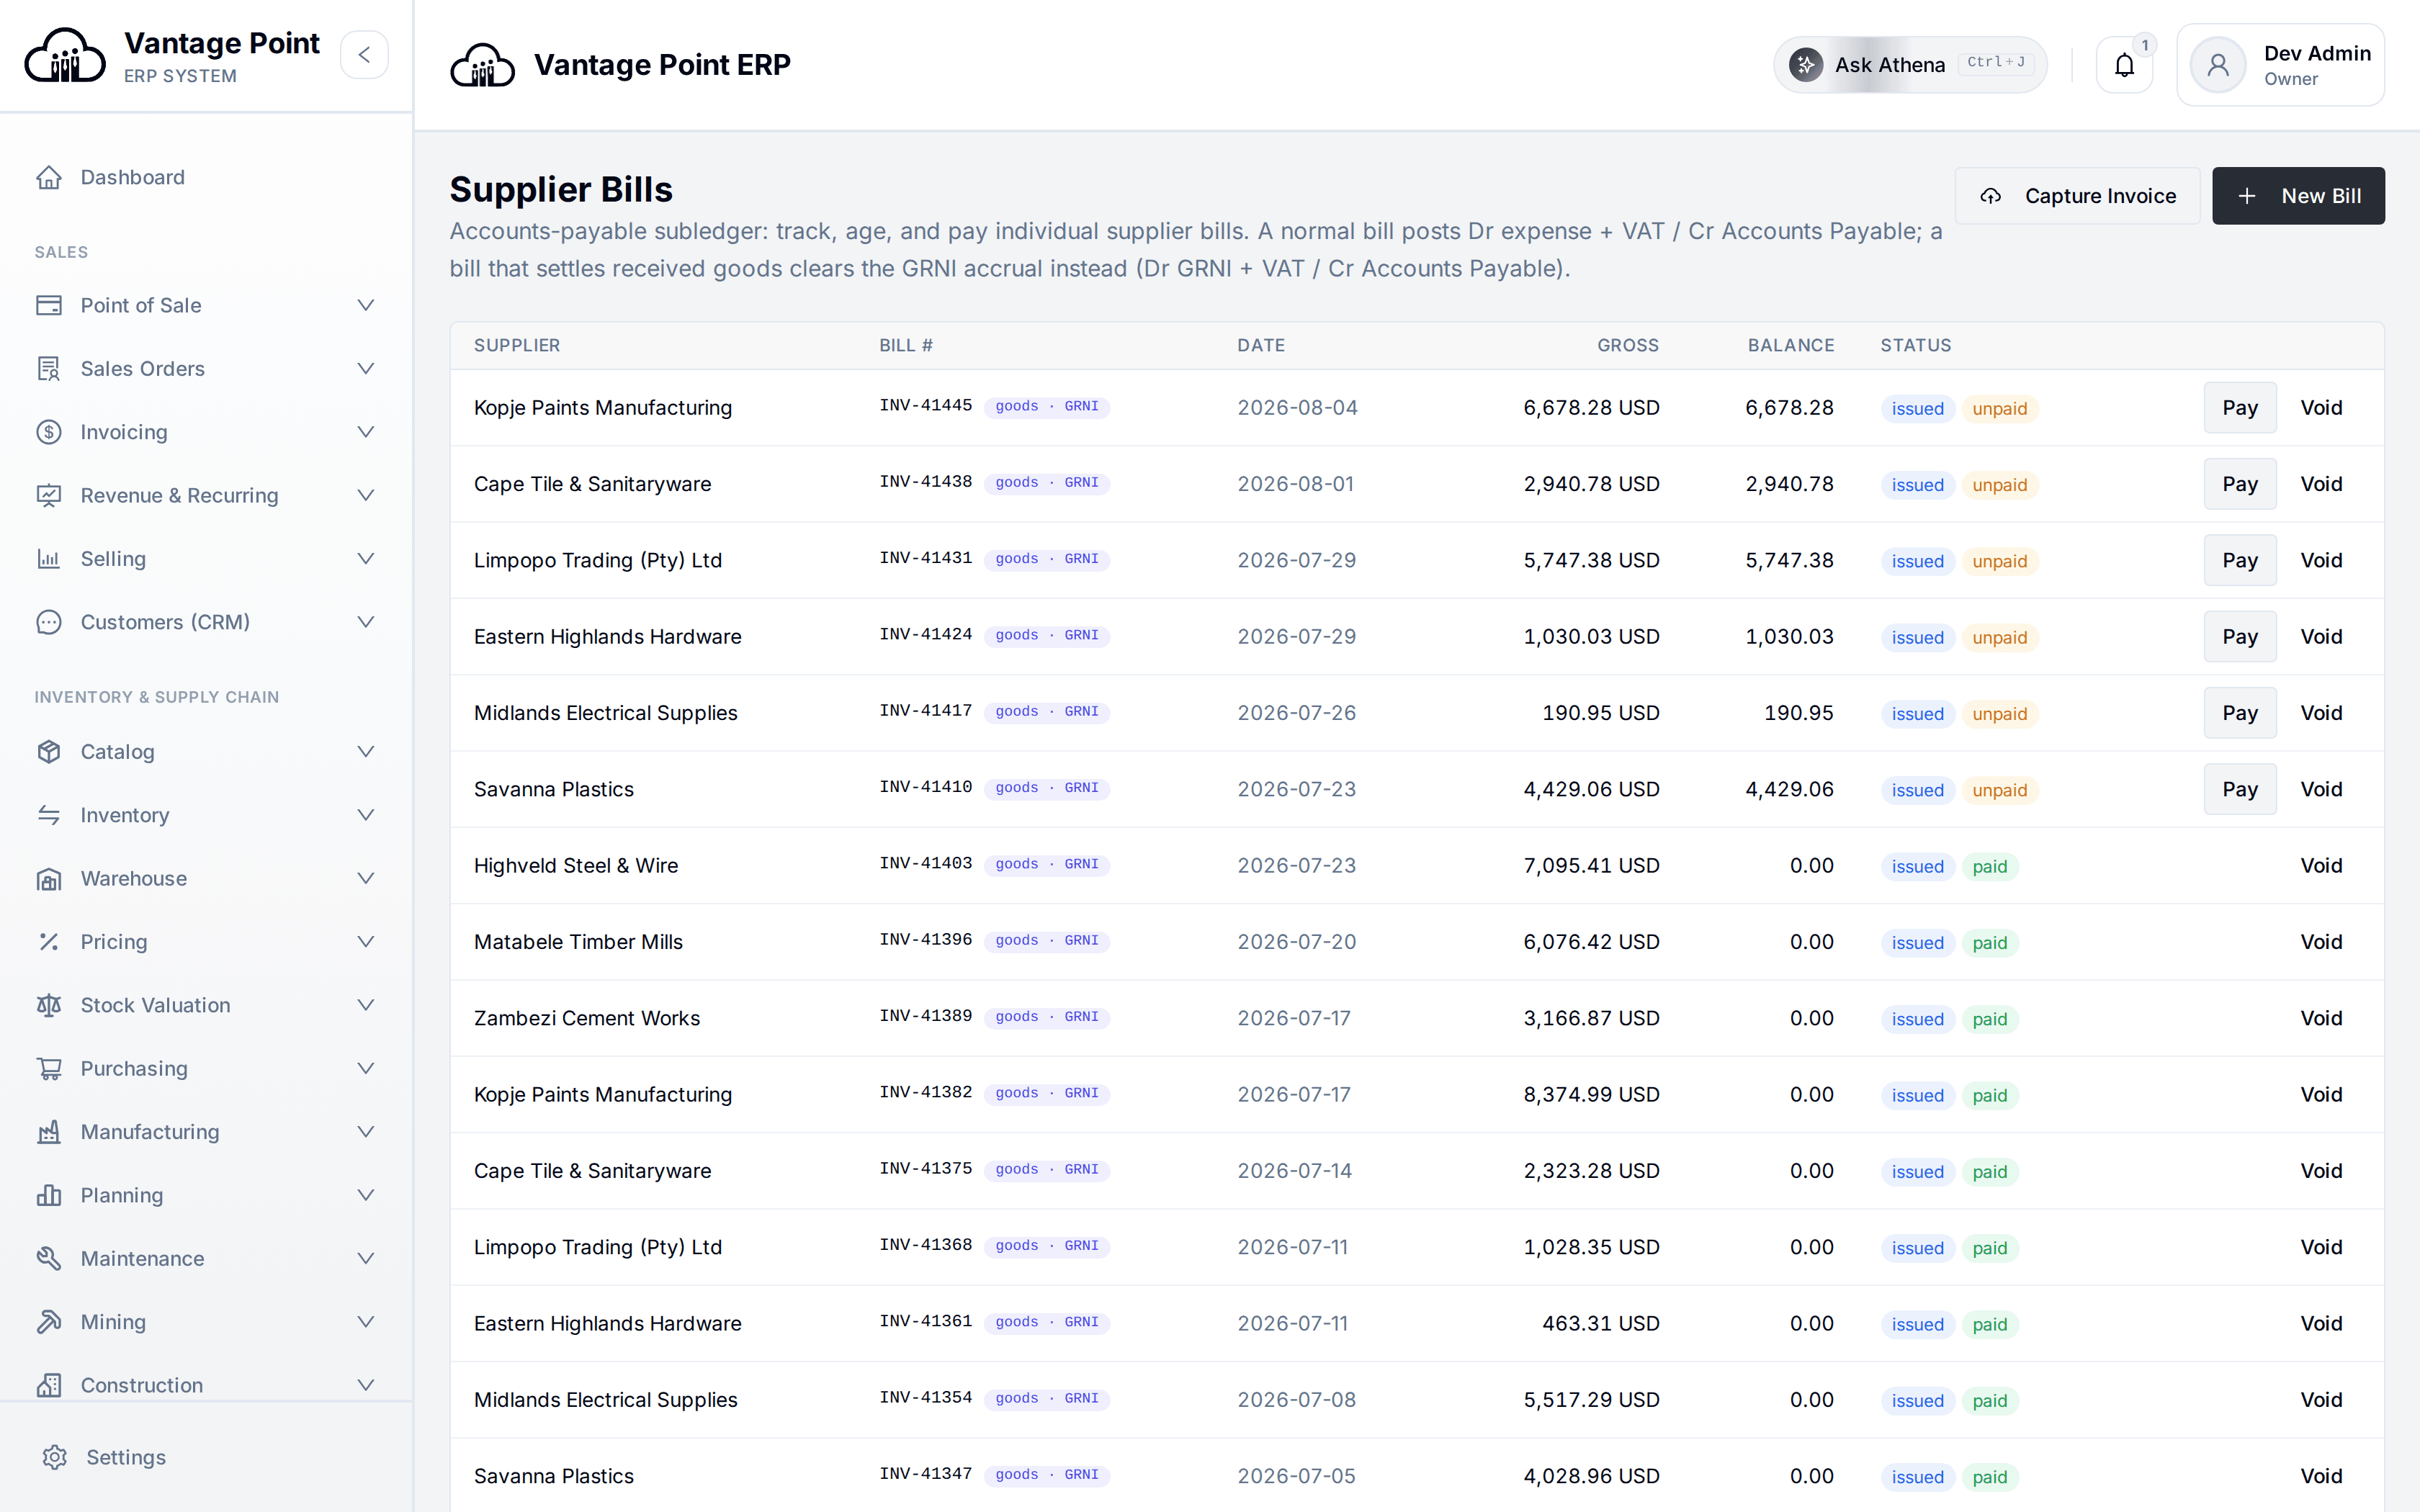This screenshot has height=1512, width=2420.
Task: Click the Stock Valuation scales icon
Action: (49, 1005)
